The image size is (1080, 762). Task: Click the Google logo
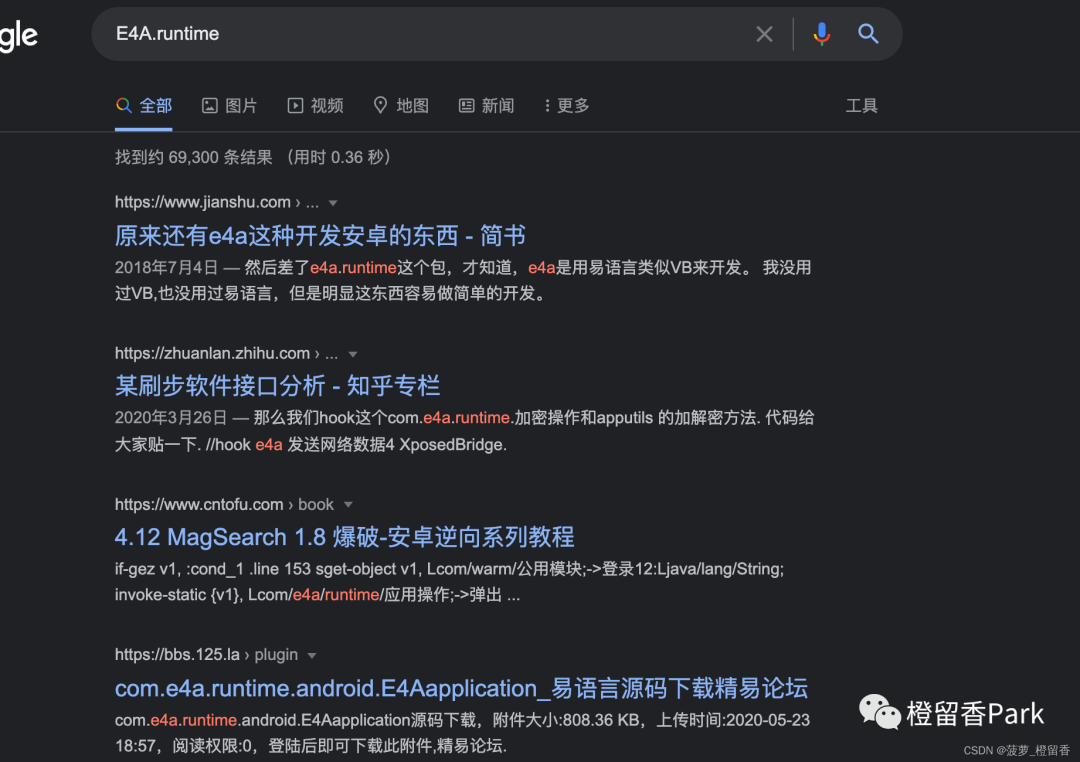tap(19, 36)
